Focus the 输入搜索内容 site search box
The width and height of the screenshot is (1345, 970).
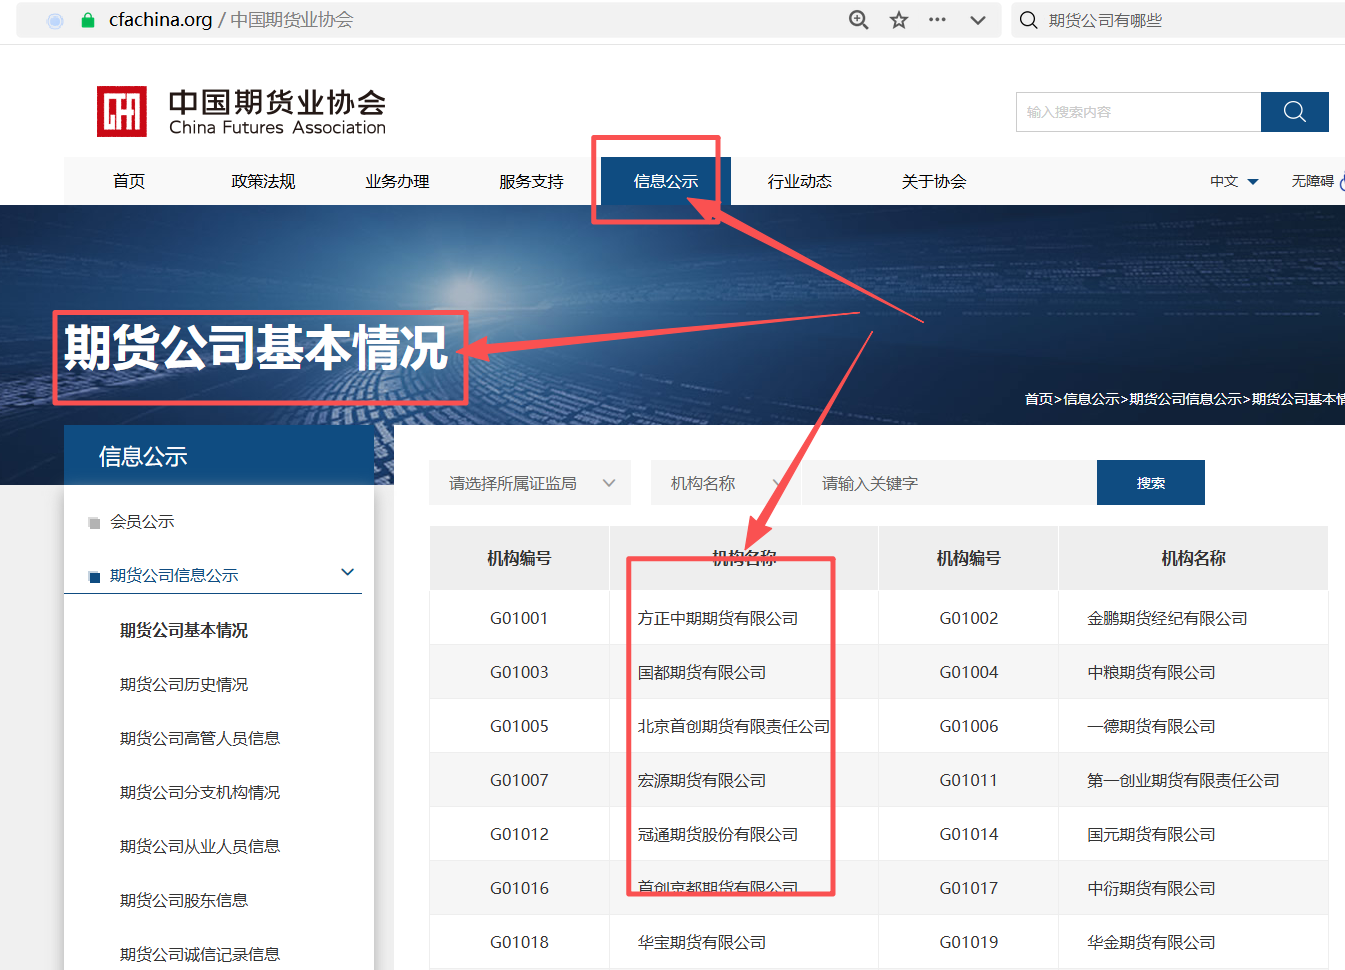(x=1138, y=112)
